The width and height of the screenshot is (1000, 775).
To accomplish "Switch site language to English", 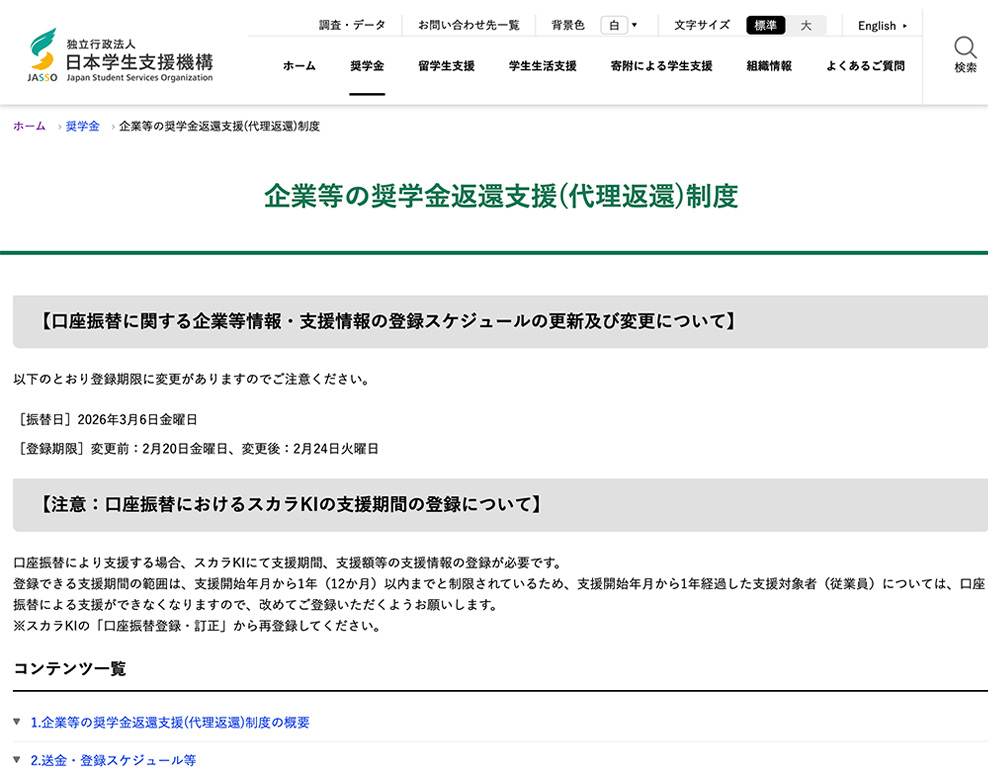I will tap(876, 26).
